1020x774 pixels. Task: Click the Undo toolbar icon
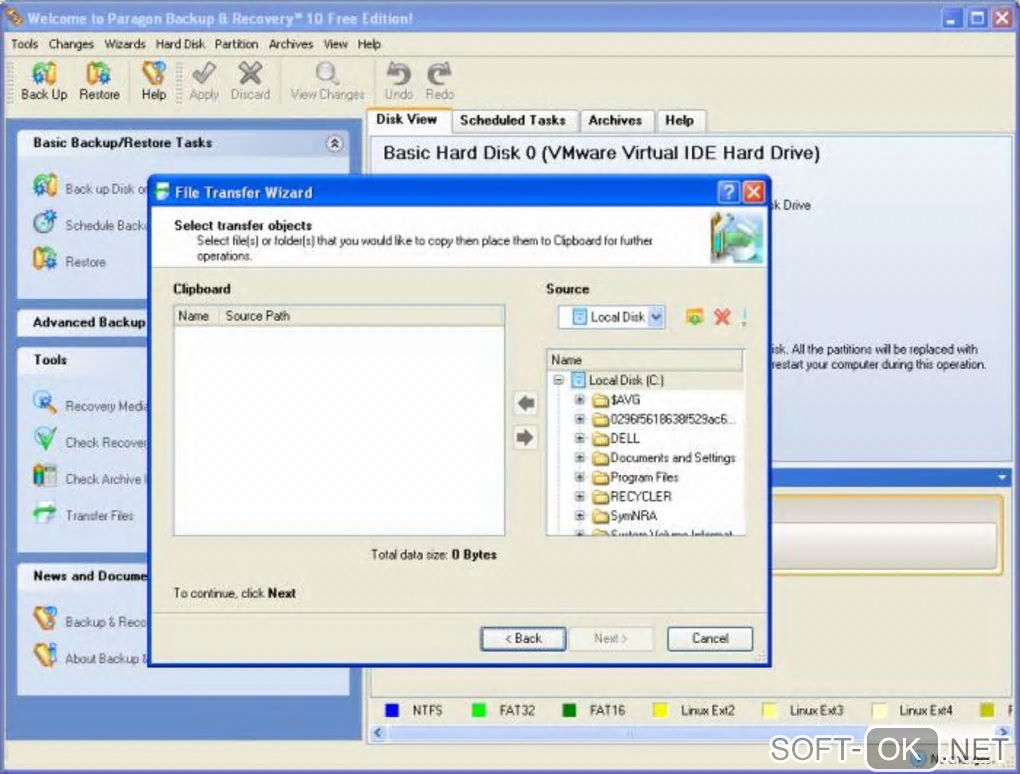pos(399,73)
